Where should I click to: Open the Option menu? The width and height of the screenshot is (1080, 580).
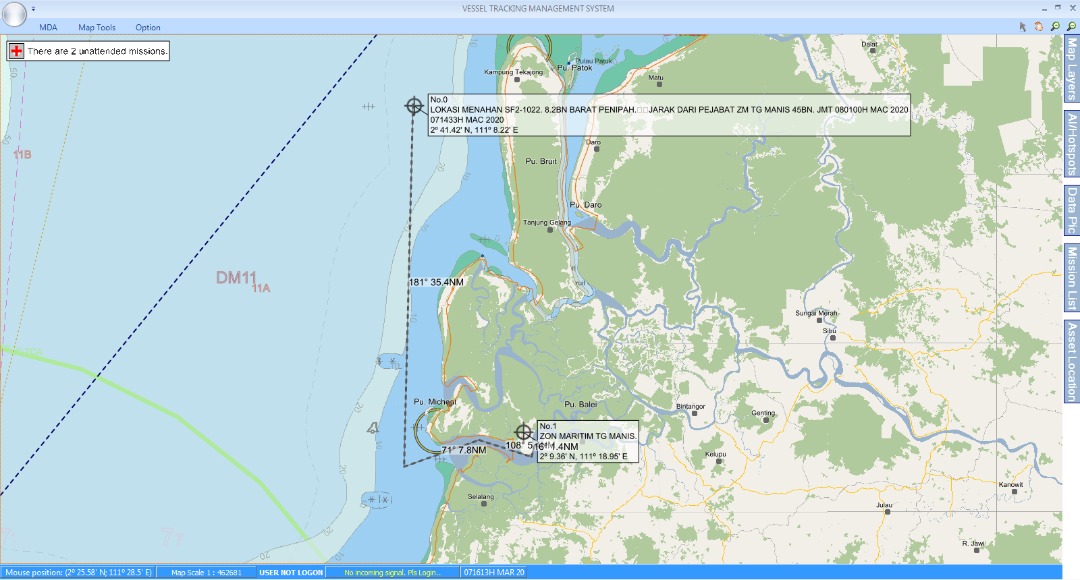(x=148, y=28)
